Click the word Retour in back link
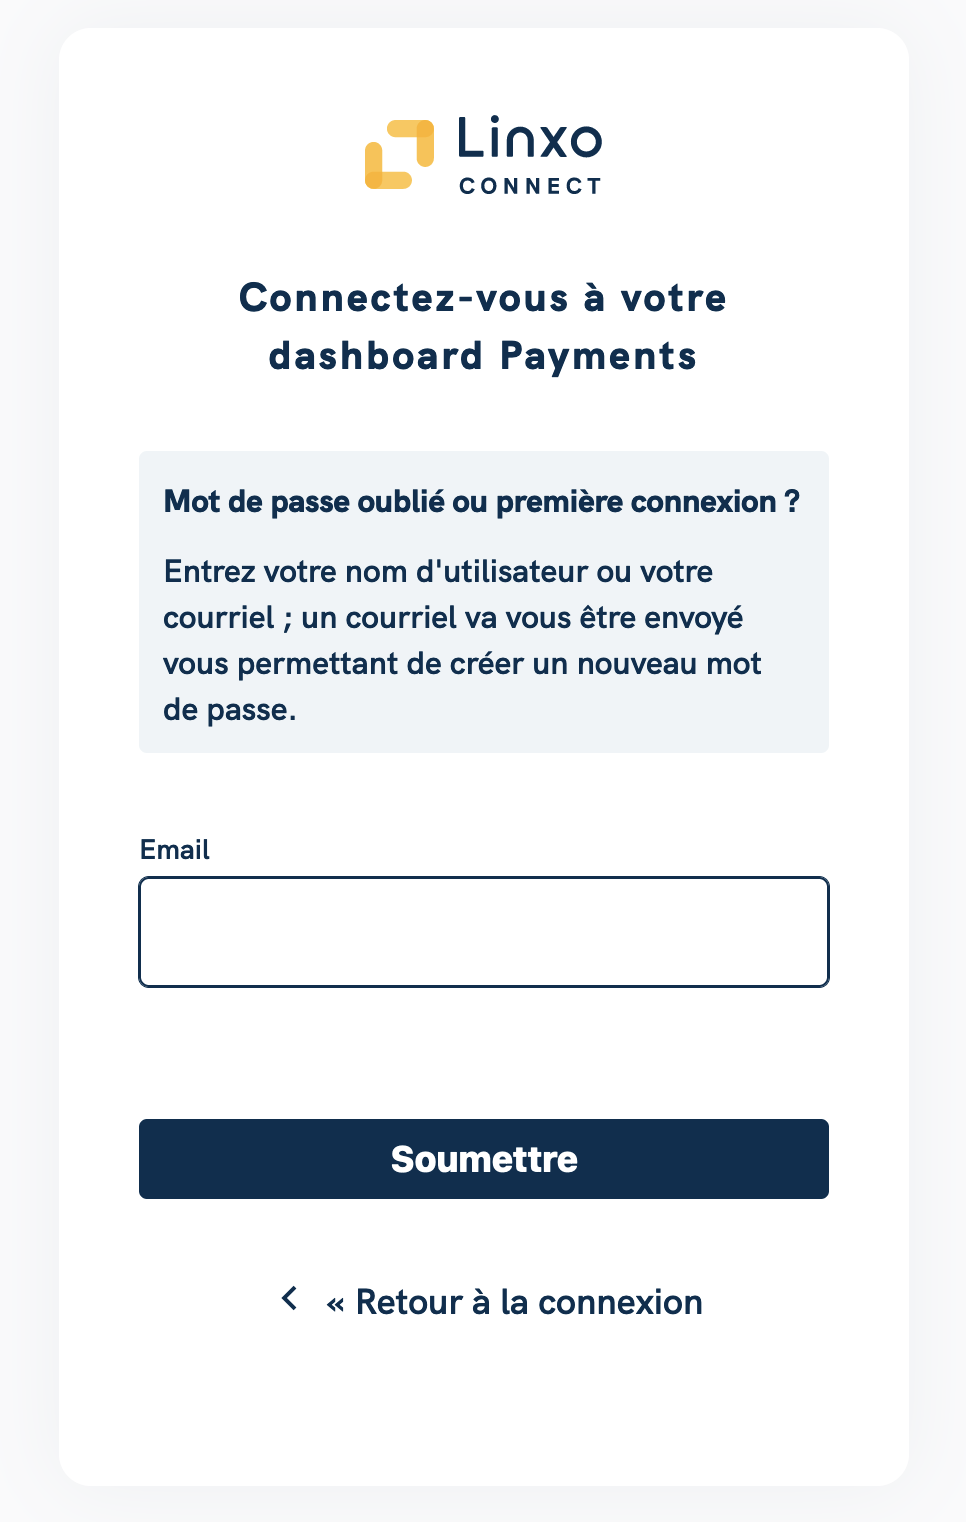The height and width of the screenshot is (1522, 966). click(x=409, y=1302)
